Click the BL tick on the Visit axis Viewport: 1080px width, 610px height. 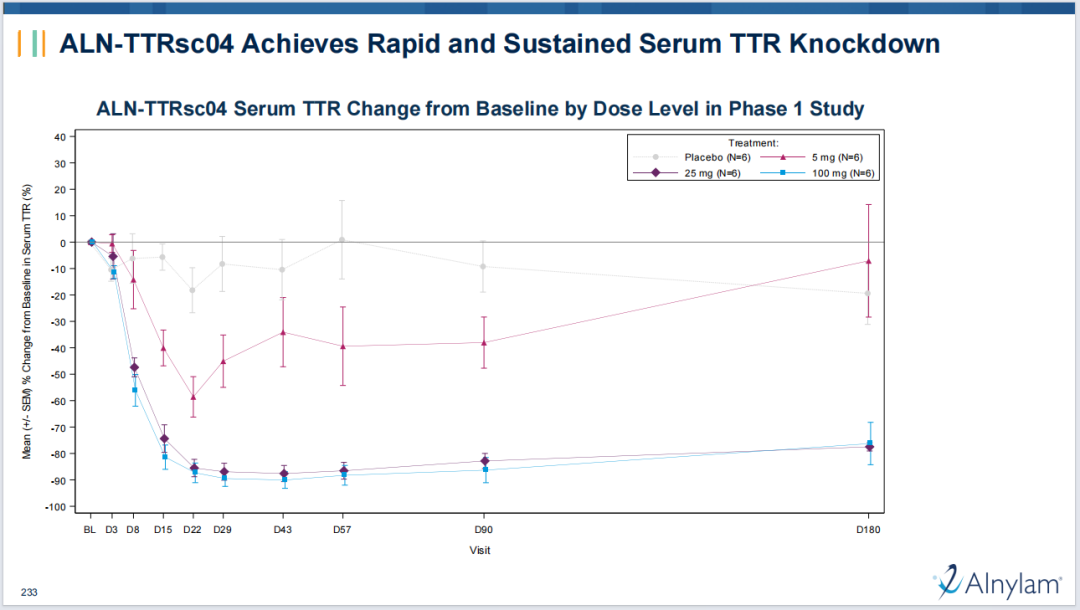[x=90, y=528]
